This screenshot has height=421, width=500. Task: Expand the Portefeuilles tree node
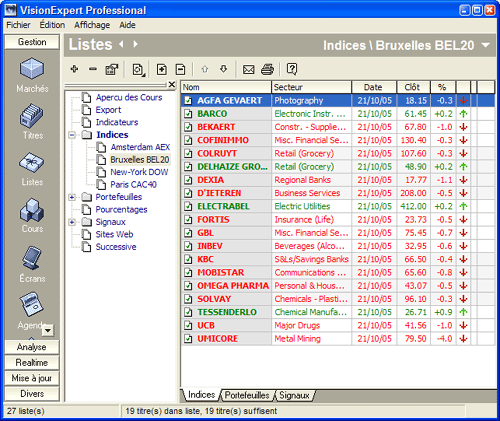[72, 197]
